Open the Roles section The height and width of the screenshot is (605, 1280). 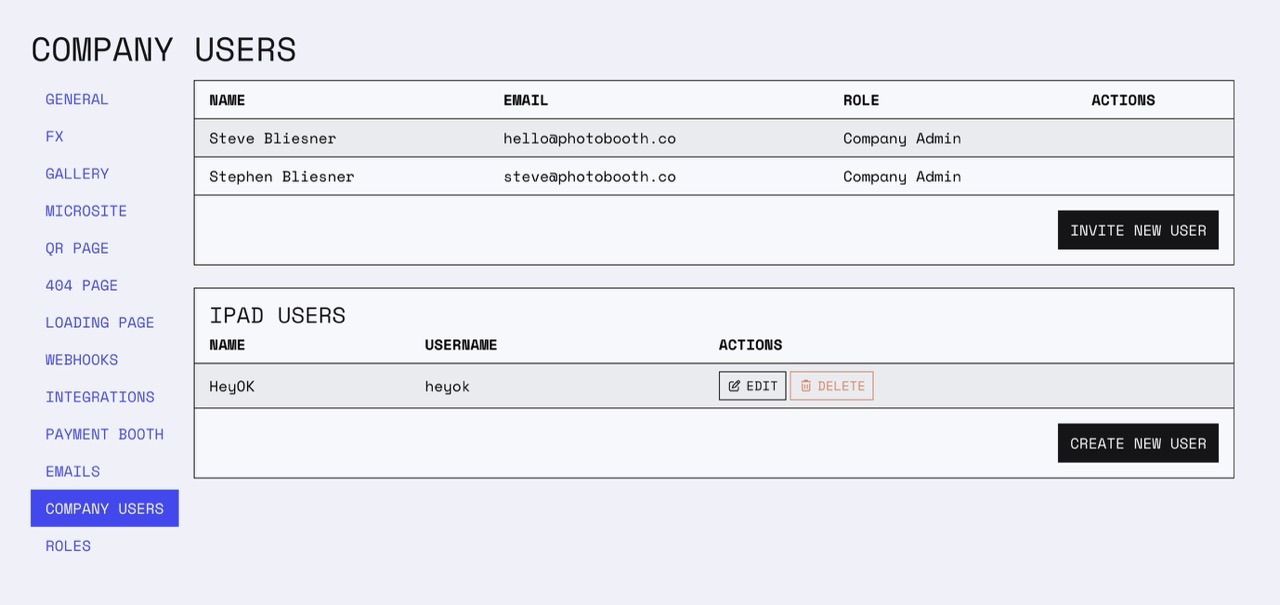(x=68, y=546)
